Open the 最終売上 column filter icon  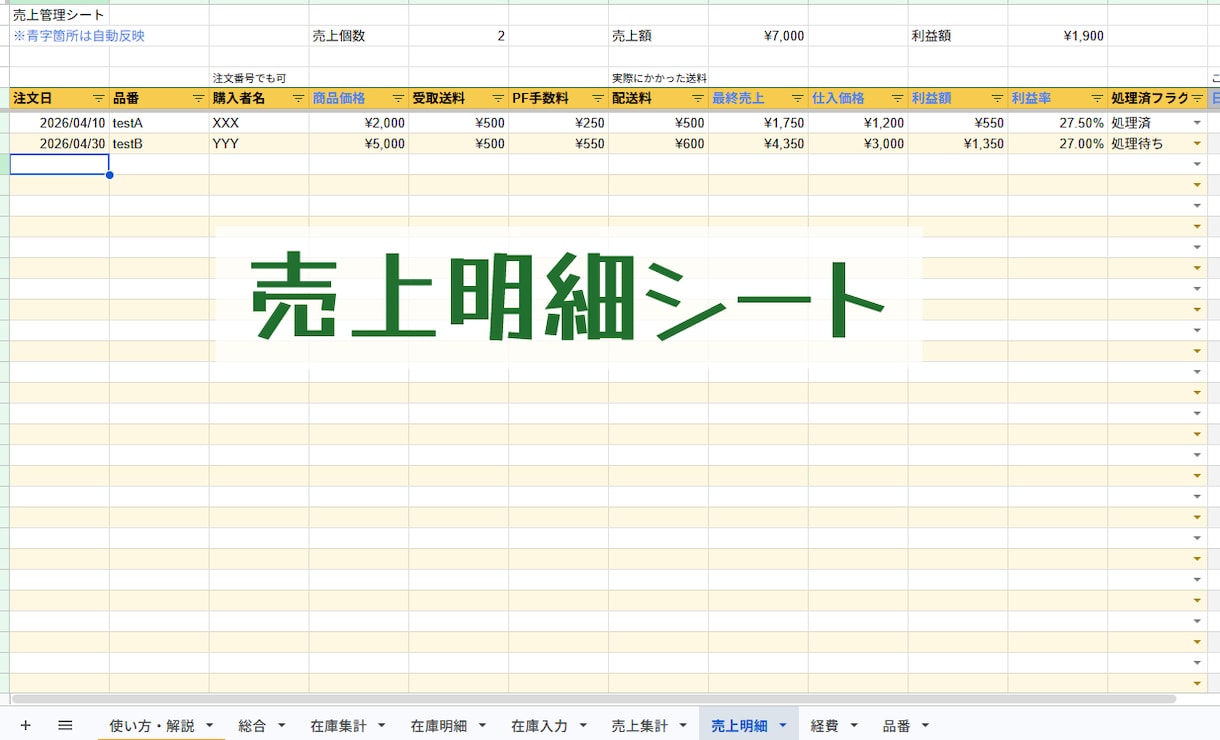point(798,98)
